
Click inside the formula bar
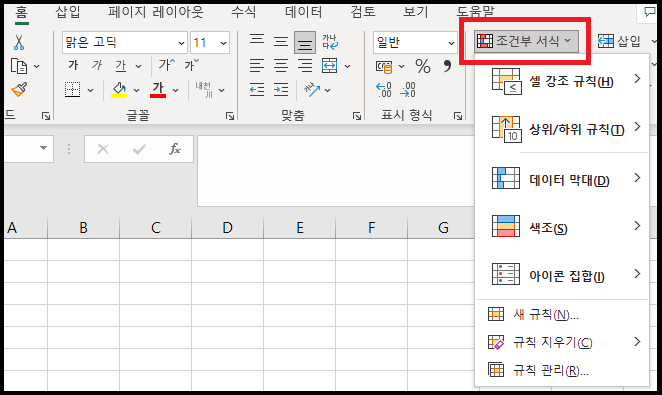click(x=336, y=171)
